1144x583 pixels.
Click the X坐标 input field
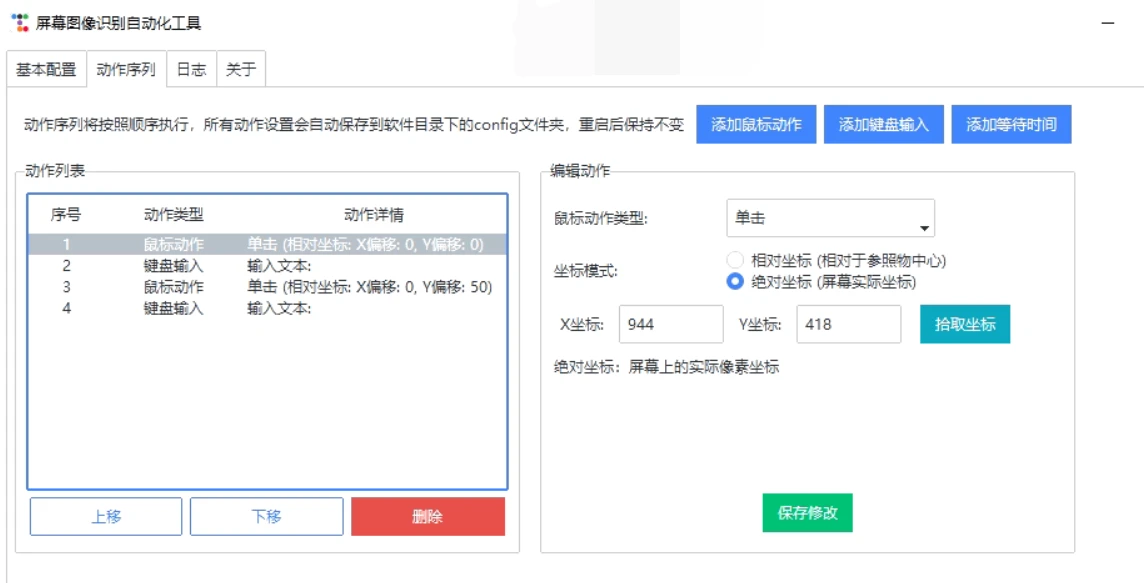671,324
